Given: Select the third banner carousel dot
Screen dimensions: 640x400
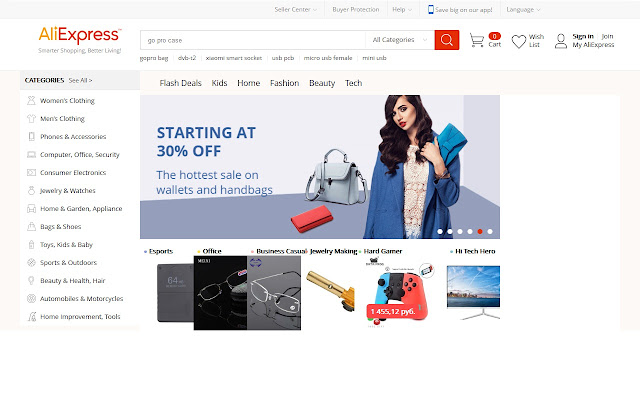Looking at the screenshot, I should 460,231.
